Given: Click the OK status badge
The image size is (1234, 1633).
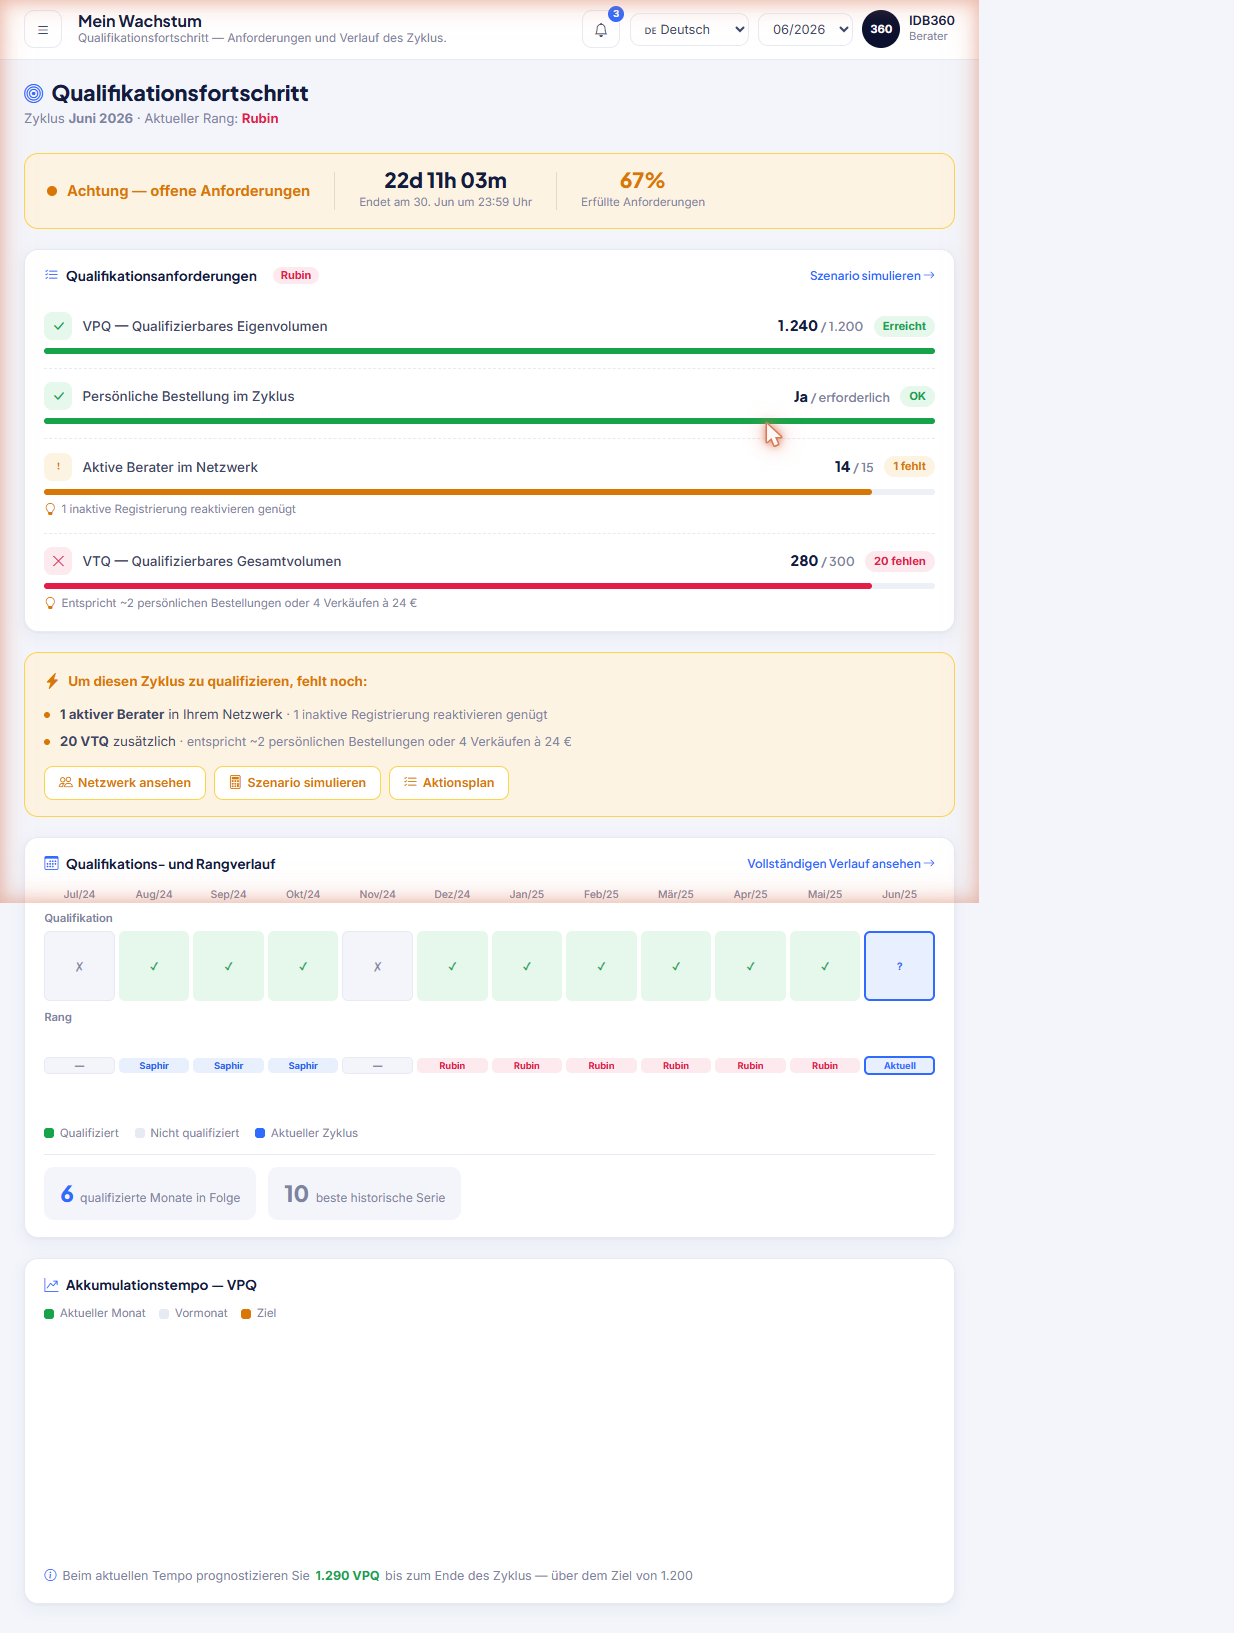Looking at the screenshot, I should click(x=917, y=396).
